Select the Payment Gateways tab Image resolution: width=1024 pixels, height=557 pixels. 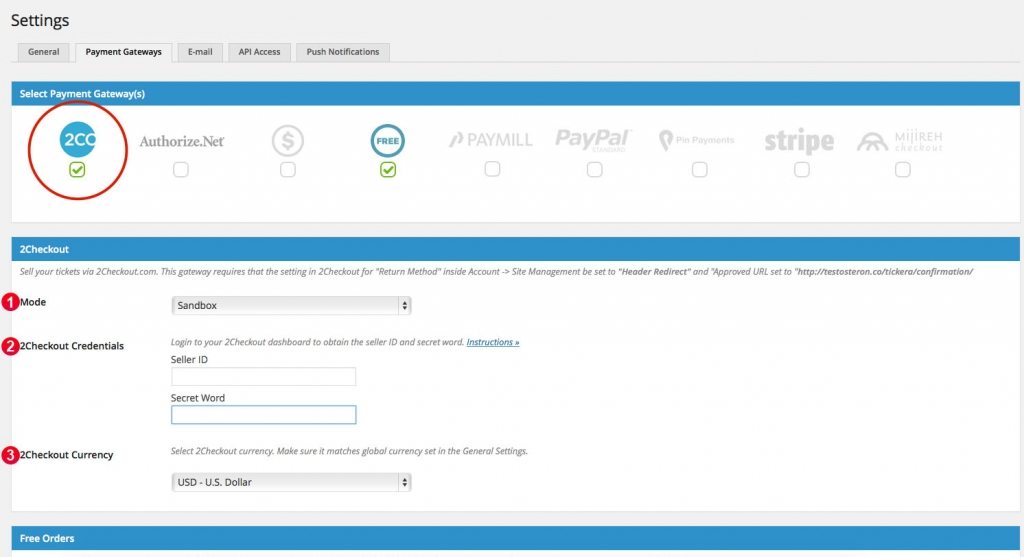123,52
